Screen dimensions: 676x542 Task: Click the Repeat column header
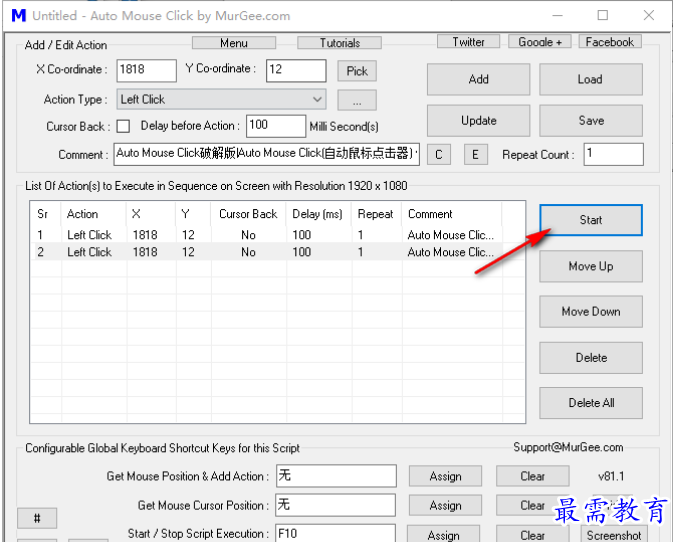[377, 214]
